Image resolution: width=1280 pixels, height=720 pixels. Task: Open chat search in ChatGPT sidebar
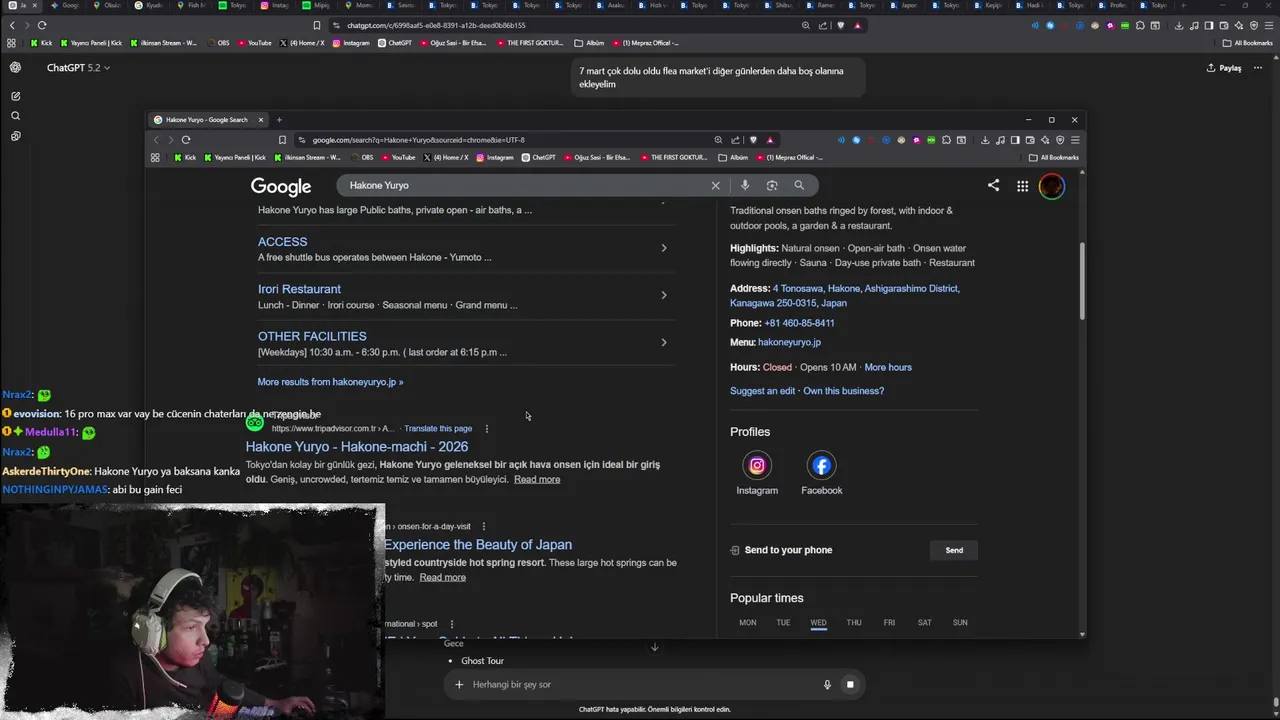pos(15,116)
